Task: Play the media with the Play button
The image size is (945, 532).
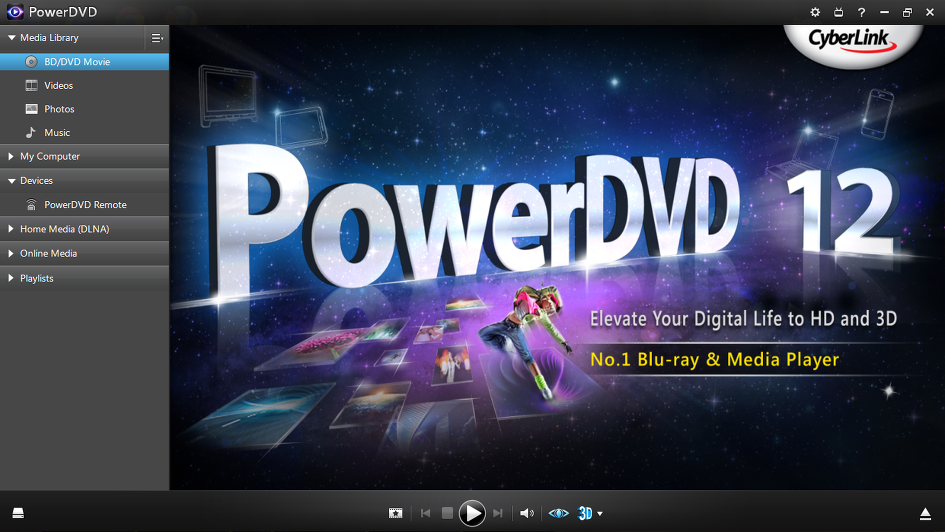Action: coord(472,513)
